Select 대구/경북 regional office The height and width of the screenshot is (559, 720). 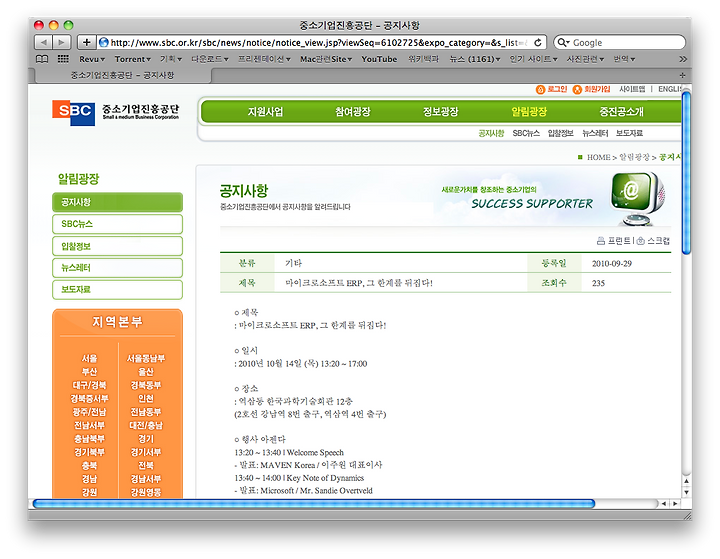click(x=89, y=385)
